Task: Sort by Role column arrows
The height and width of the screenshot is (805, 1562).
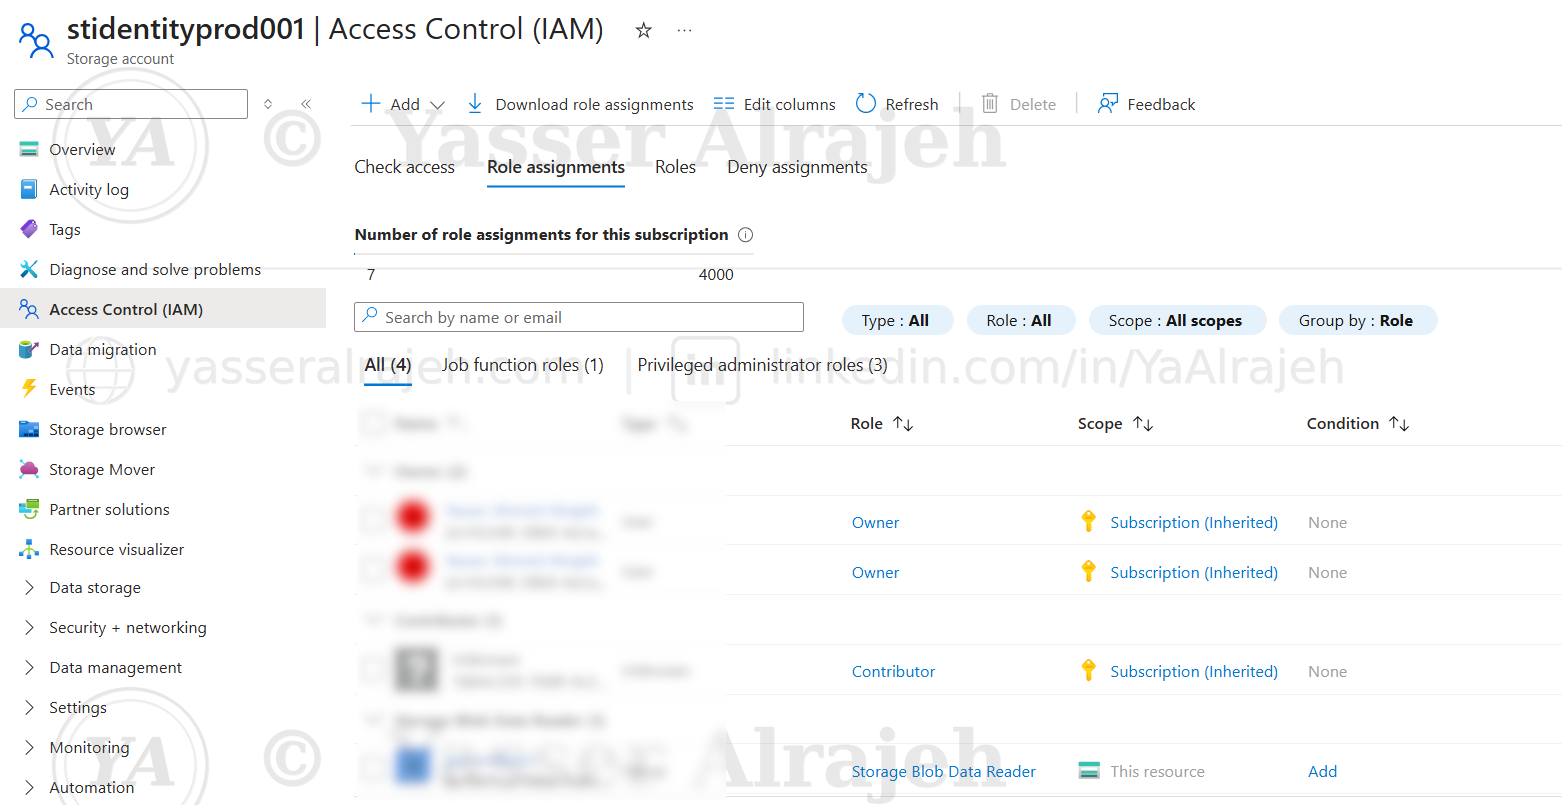Action: point(903,424)
